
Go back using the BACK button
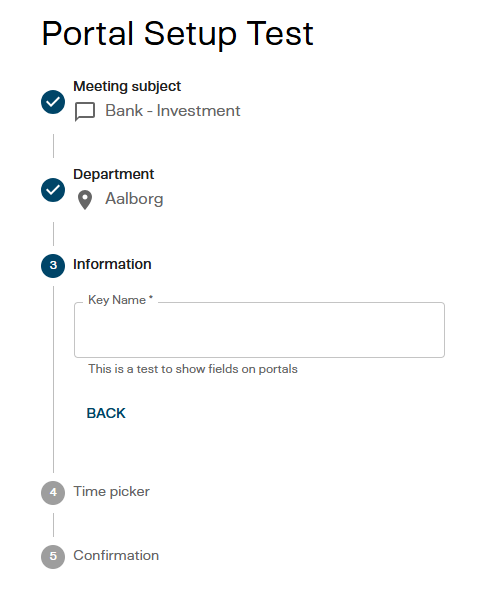(x=106, y=413)
